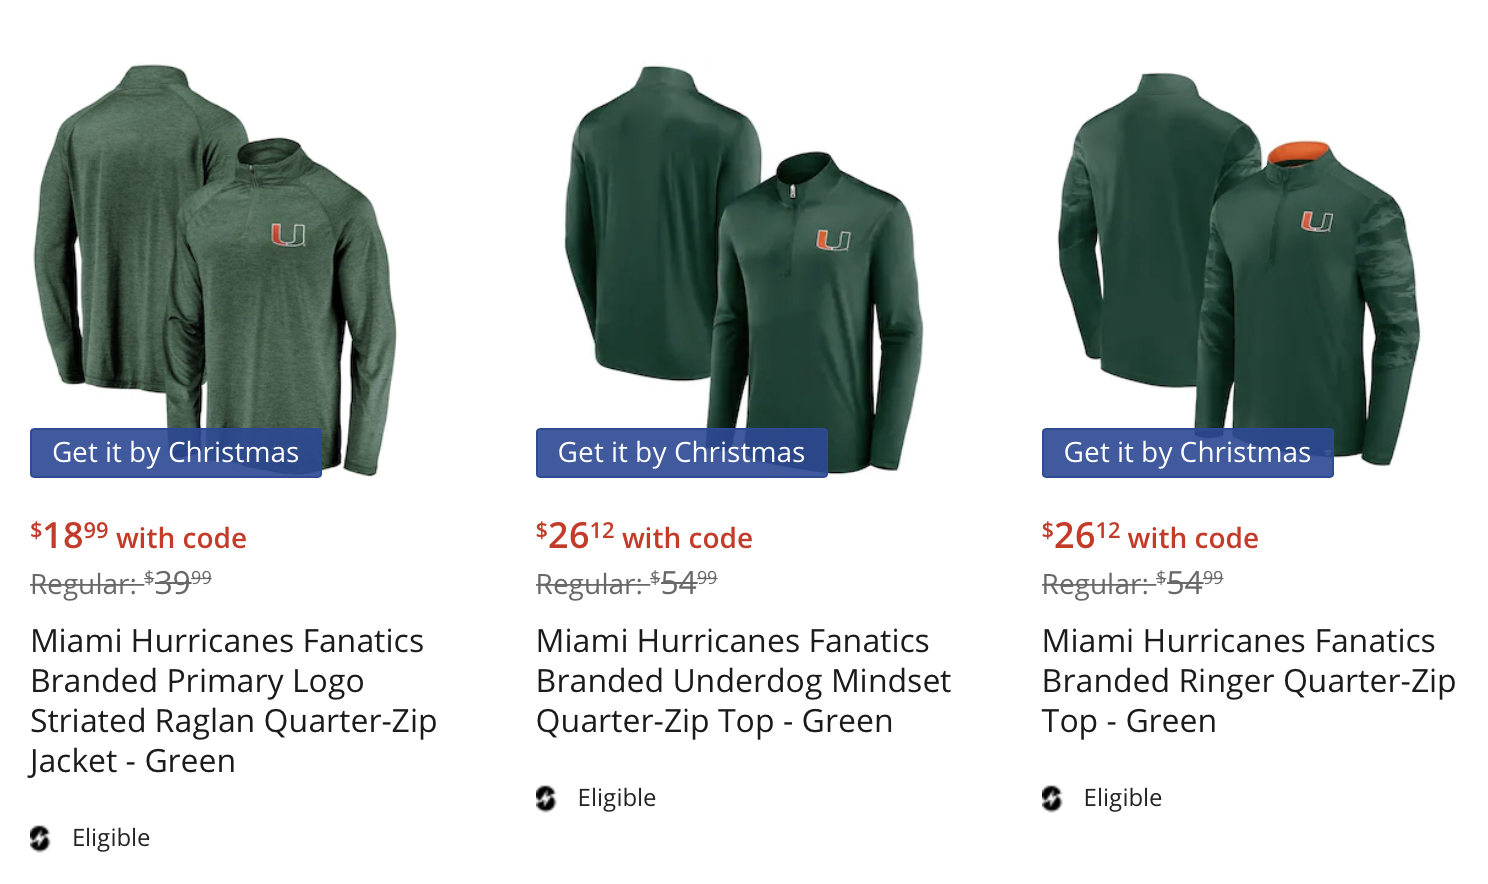The height and width of the screenshot is (884, 1488).
Task: Click the Regular $39.99 strikethrough price
Action: (x=121, y=582)
